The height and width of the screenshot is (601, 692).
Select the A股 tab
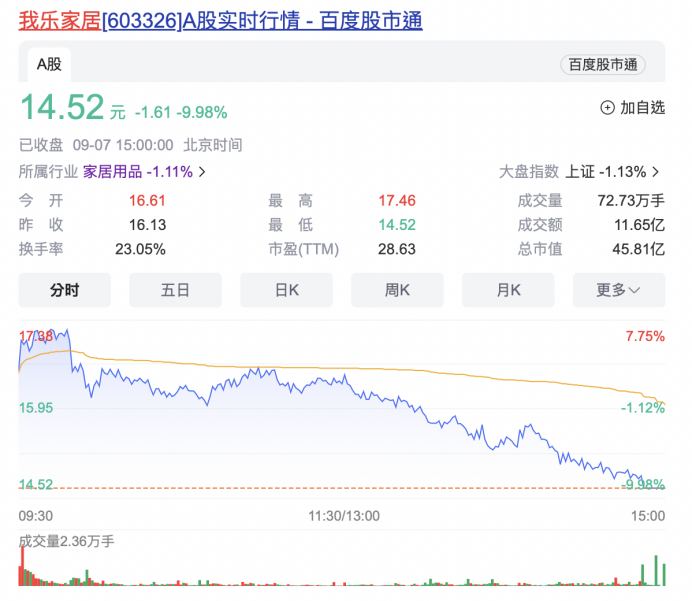point(49,64)
